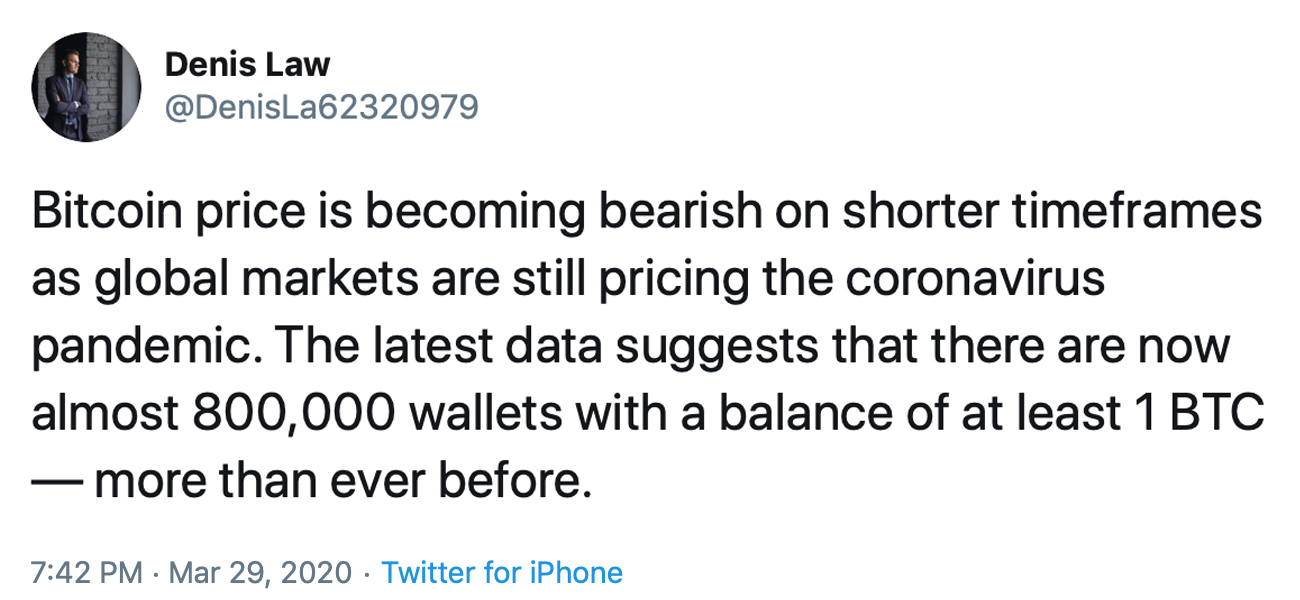Image resolution: width=1300 pixels, height=600 pixels.
Task: Open the Twitter for iPhone source link
Action: (502, 573)
